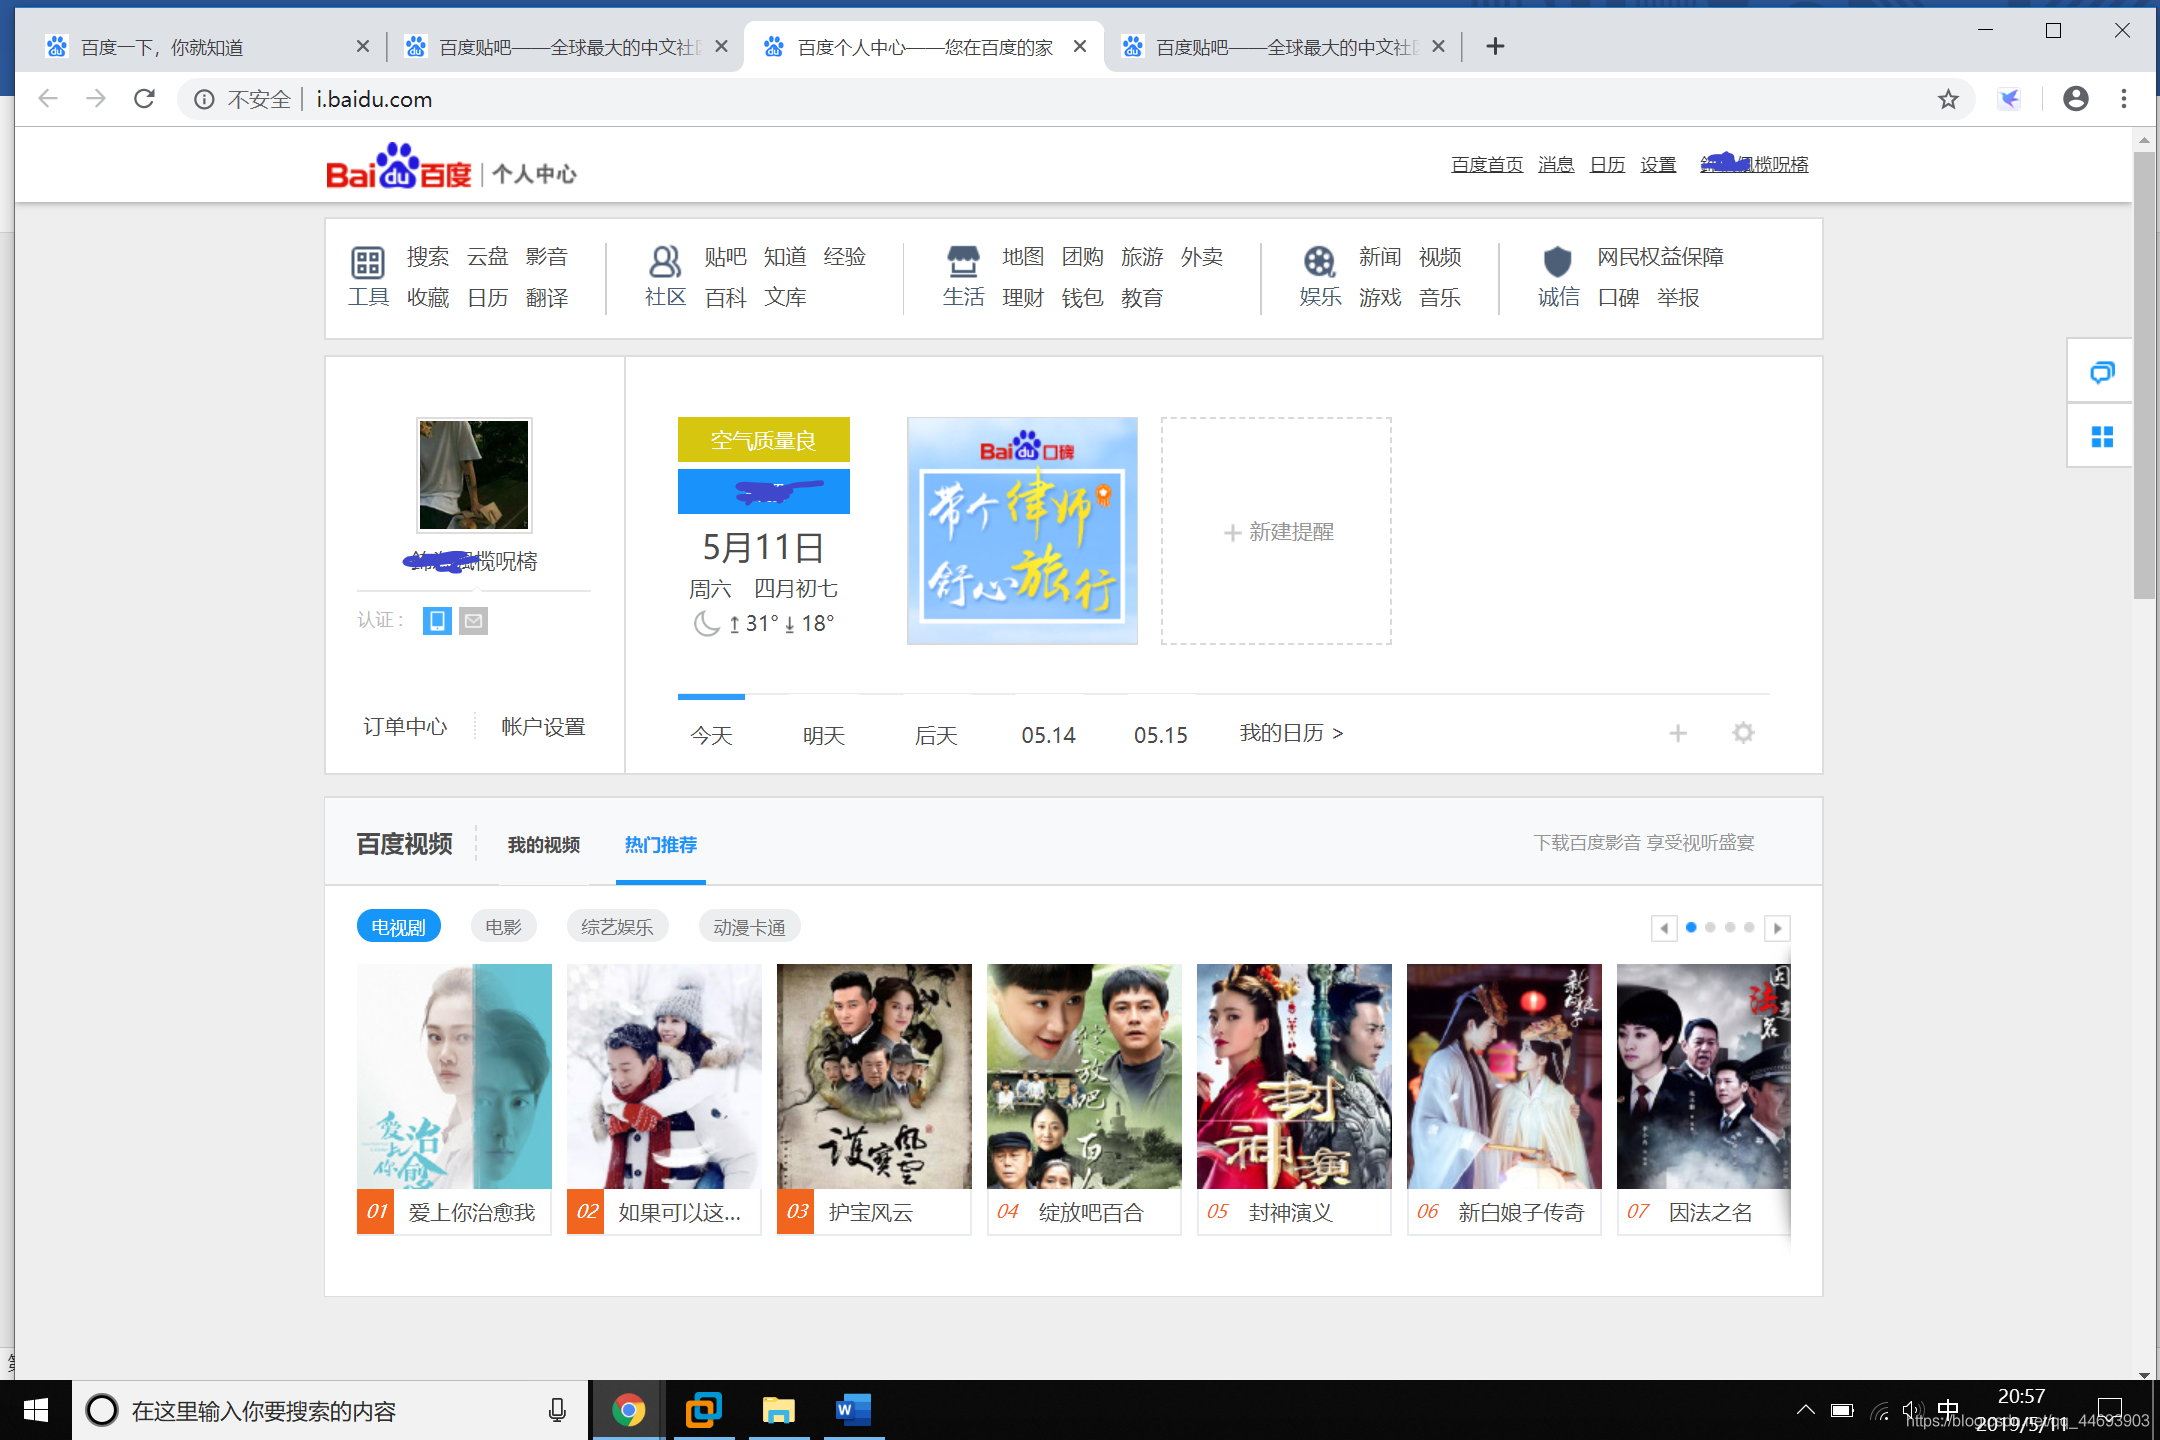Open Chrome from the taskbar
Viewport: 2160px width, 1440px height.
tap(629, 1410)
